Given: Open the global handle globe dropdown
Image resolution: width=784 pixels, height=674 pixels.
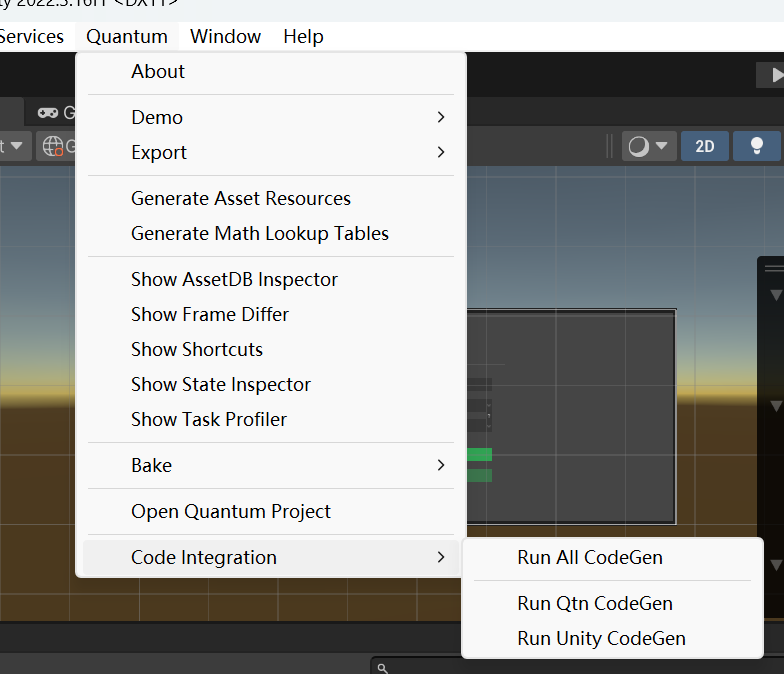Looking at the screenshot, I should pyautogui.click(x=56, y=146).
